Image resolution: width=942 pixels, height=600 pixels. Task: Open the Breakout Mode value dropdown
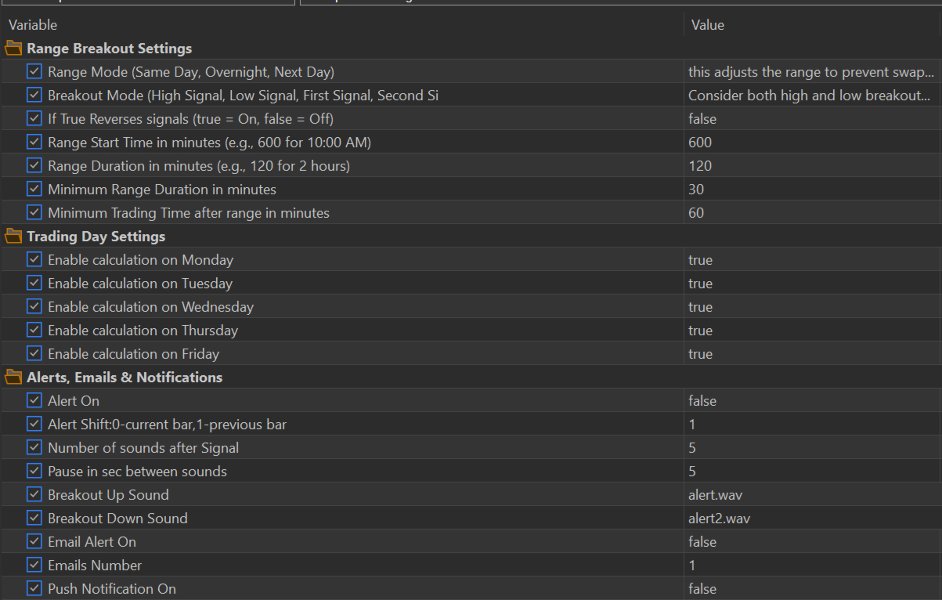810,96
